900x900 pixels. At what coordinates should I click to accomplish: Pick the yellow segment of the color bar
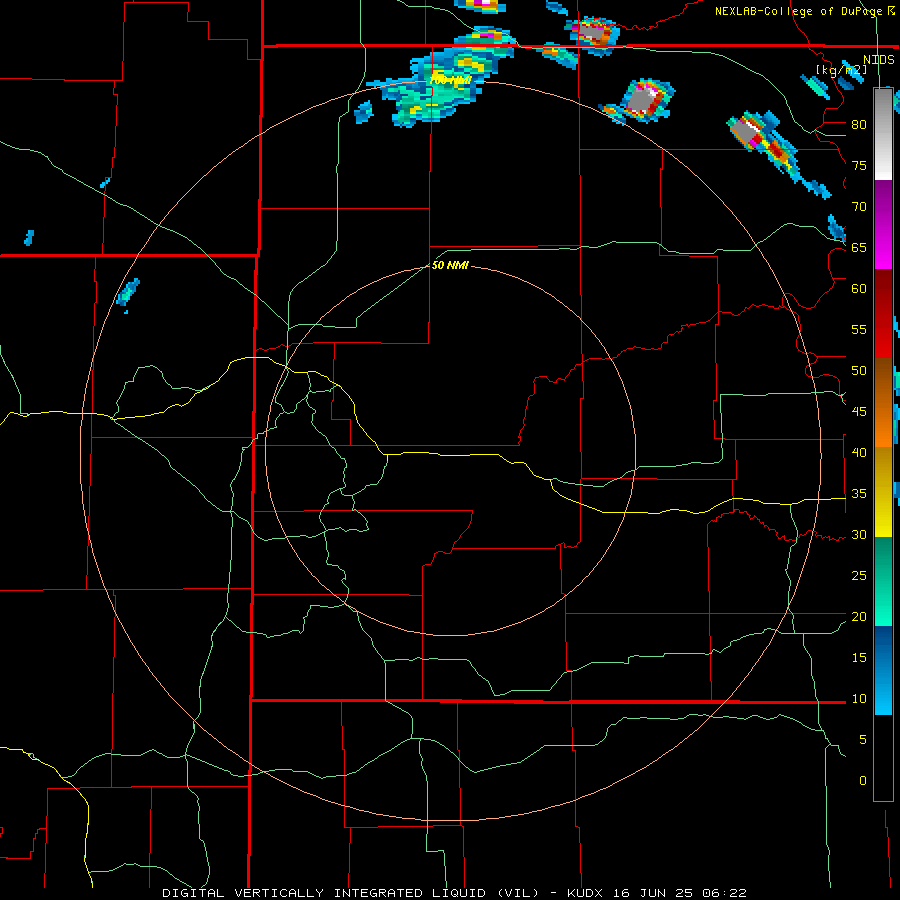[883, 491]
